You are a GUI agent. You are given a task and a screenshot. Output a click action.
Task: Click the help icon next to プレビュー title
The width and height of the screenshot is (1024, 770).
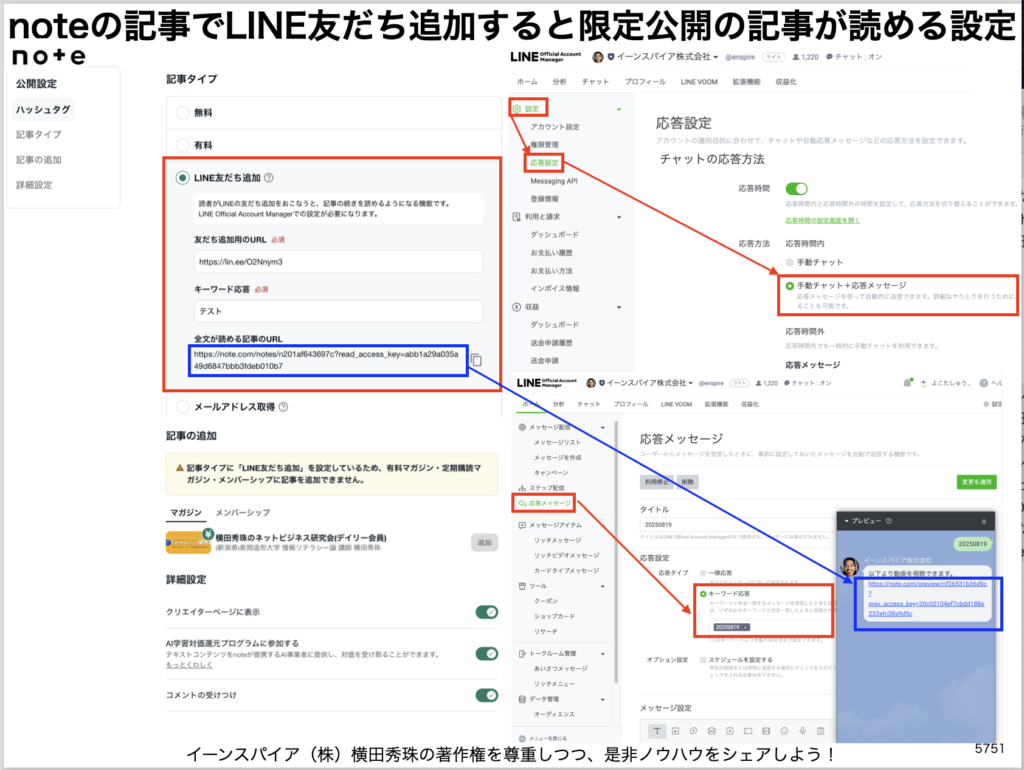(x=889, y=521)
